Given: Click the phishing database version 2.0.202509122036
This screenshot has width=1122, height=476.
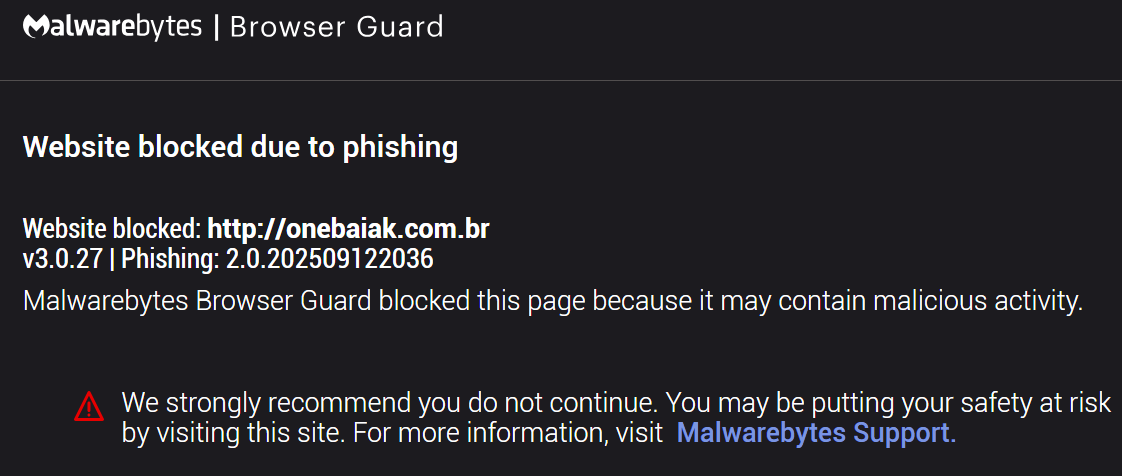Looking at the screenshot, I should [329, 259].
